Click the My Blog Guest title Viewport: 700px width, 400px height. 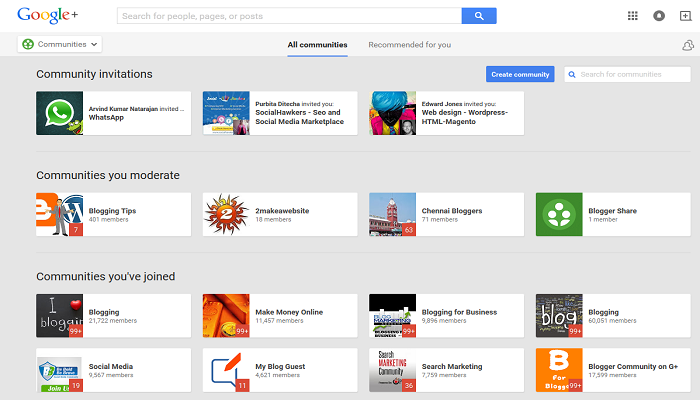(280, 367)
